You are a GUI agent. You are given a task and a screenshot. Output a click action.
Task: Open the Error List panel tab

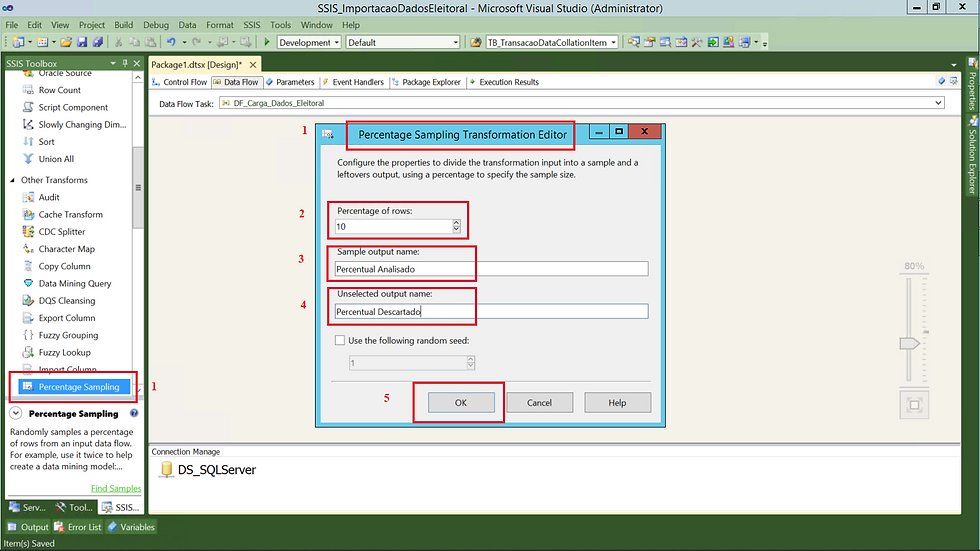[78, 527]
